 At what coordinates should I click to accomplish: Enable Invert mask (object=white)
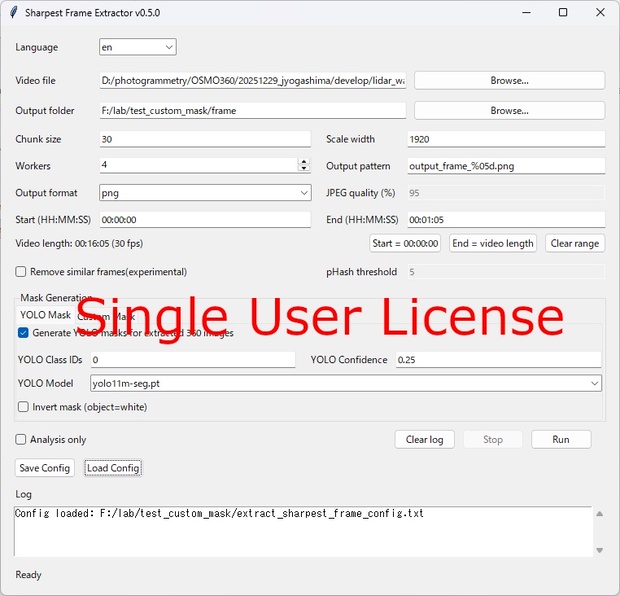[23, 407]
